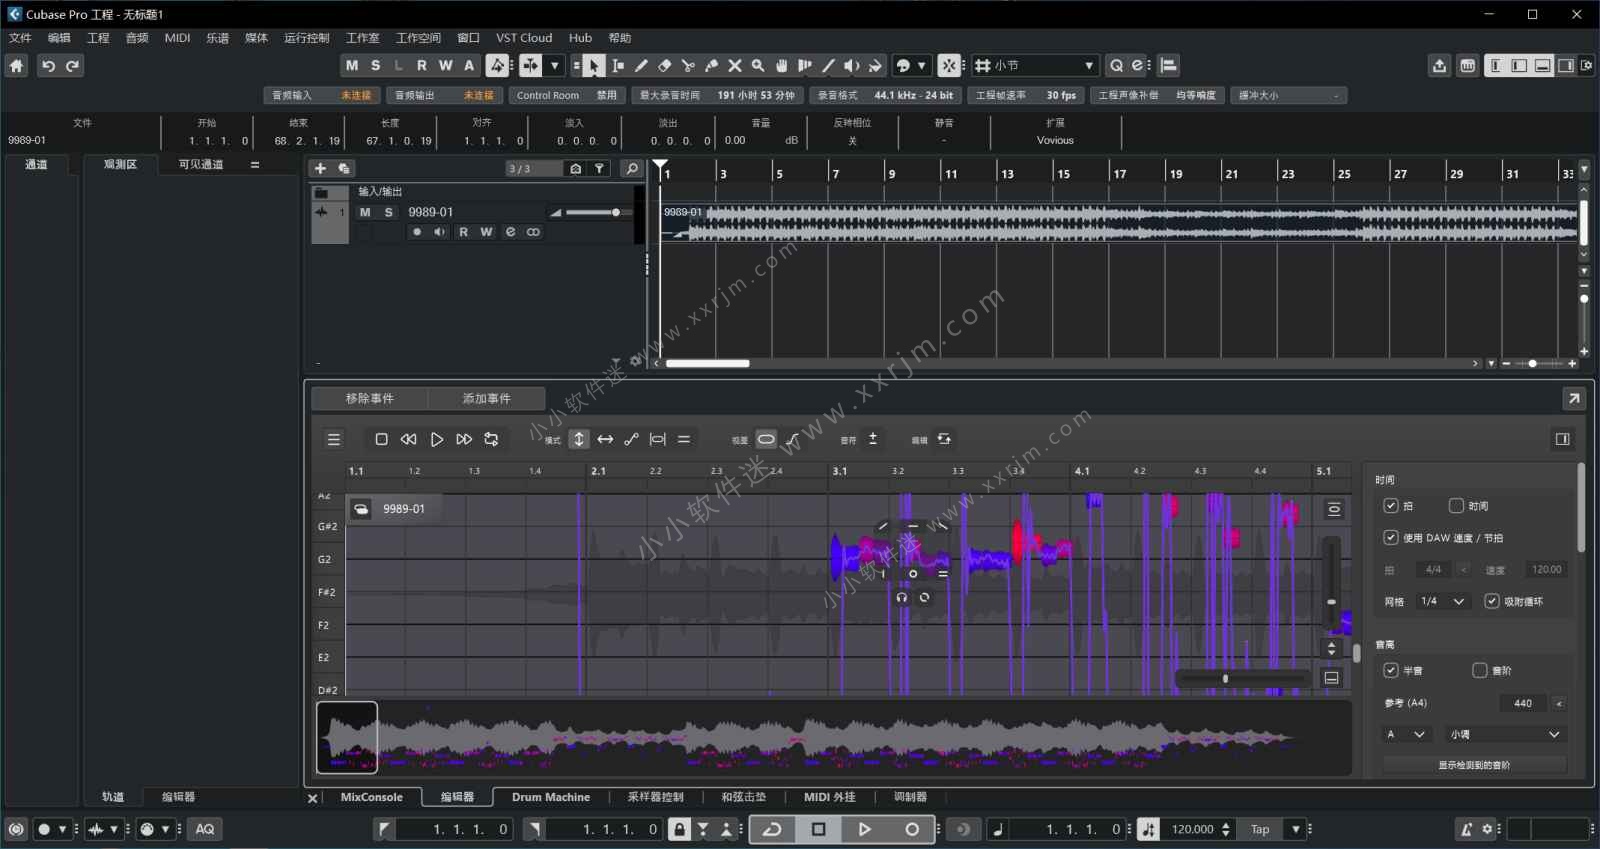Click the 显示检测到的音阶 button

point(1475,765)
